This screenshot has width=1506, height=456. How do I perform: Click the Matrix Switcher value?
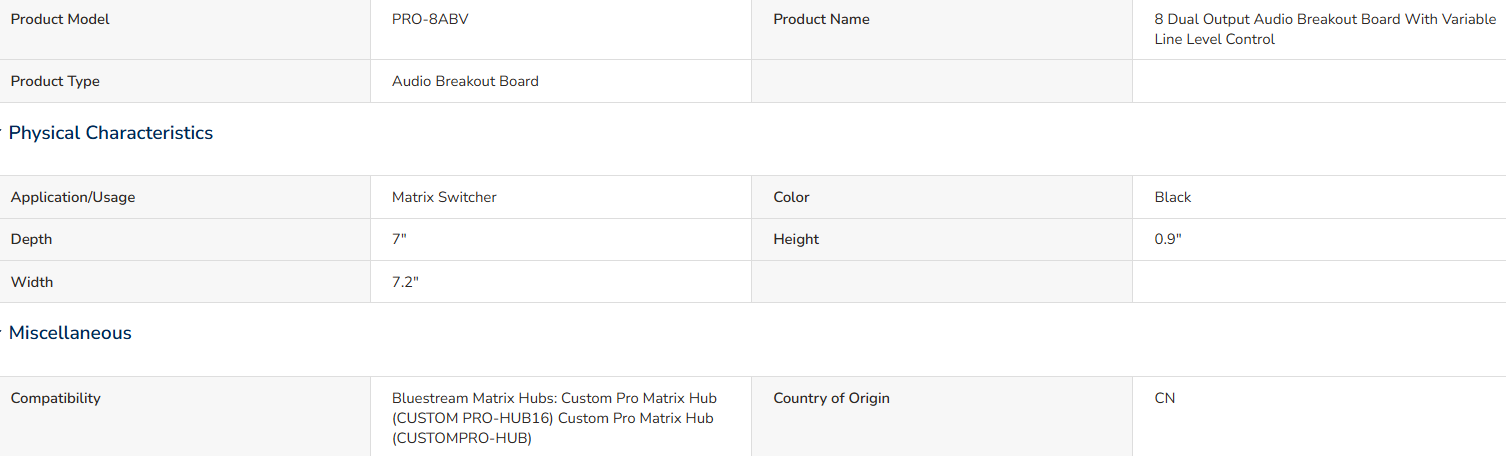coord(444,197)
